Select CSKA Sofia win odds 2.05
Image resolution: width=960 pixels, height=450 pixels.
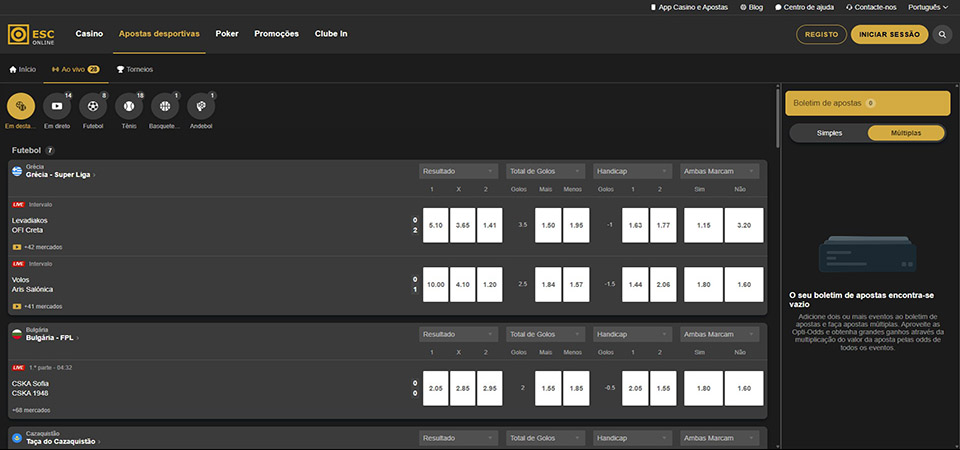pos(436,388)
